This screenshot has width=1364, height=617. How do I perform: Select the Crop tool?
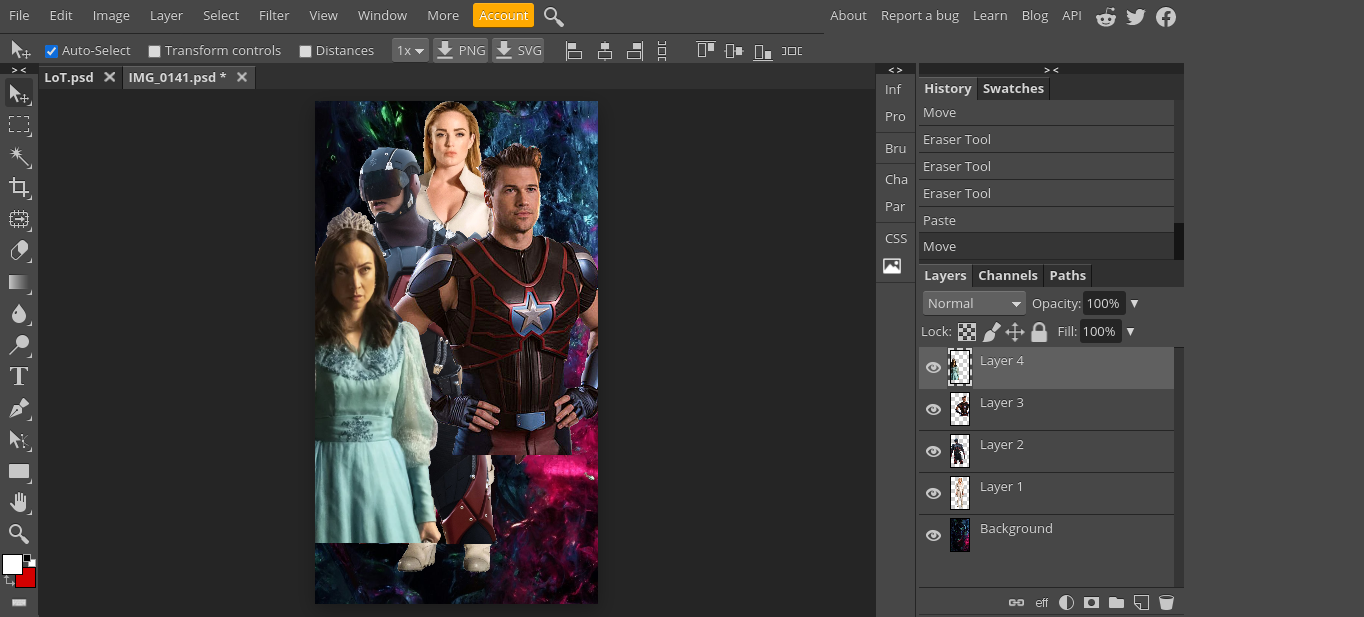point(19,187)
